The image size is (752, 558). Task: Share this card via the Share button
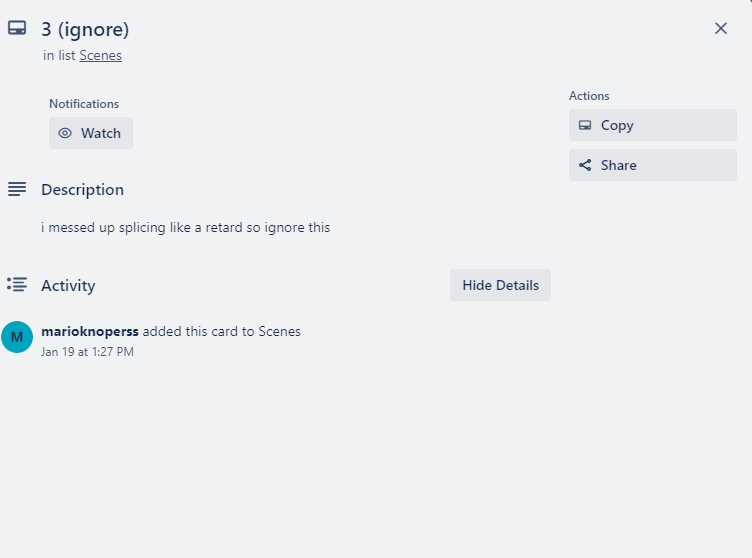(652, 165)
